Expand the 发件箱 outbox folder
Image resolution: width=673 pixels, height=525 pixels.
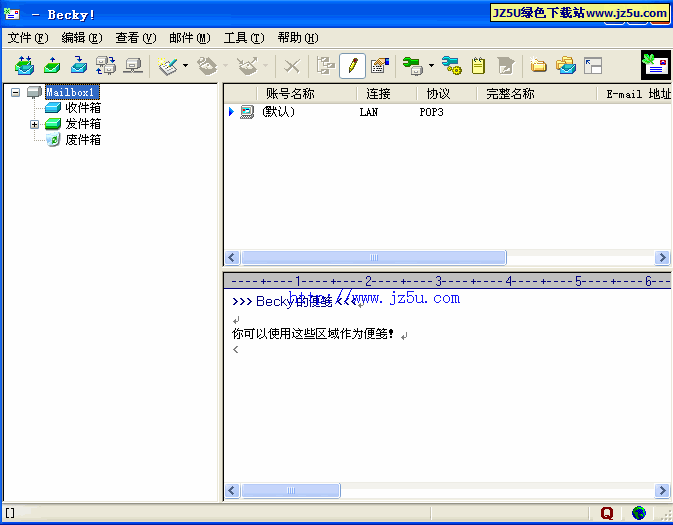coord(34,124)
